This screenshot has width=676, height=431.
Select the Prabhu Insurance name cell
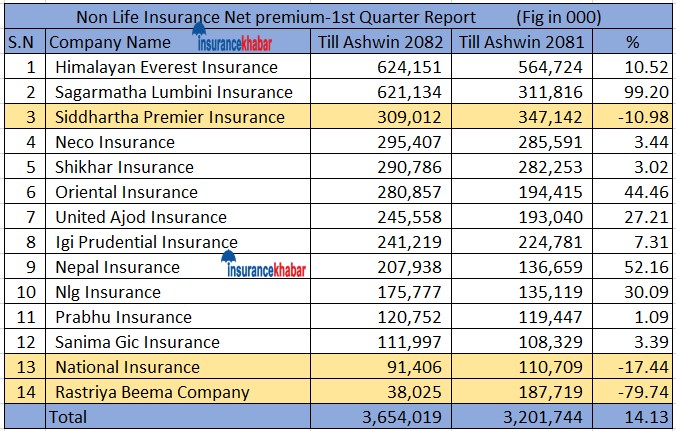[123, 317]
